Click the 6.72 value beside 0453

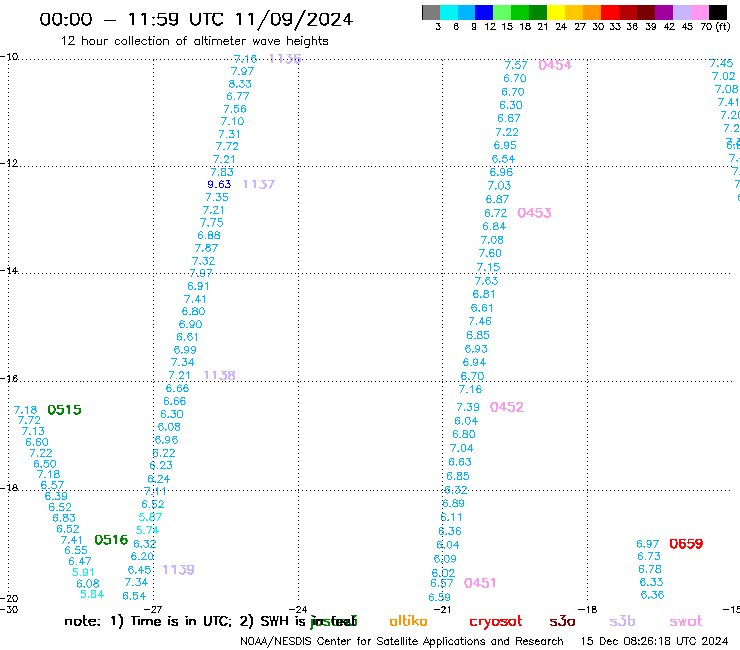coord(496,213)
